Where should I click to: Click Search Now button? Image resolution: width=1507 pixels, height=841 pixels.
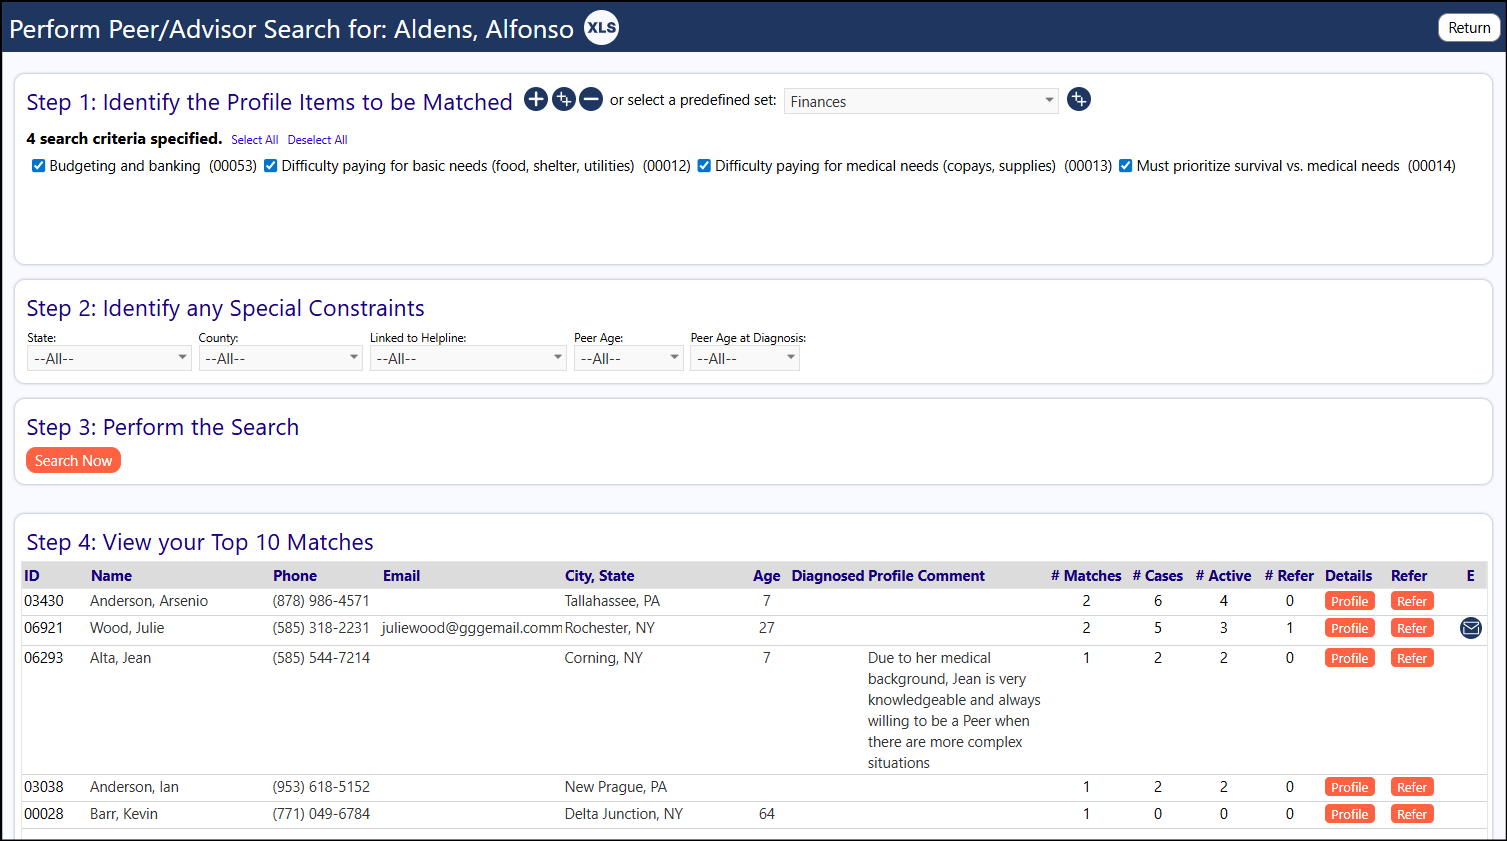73,460
